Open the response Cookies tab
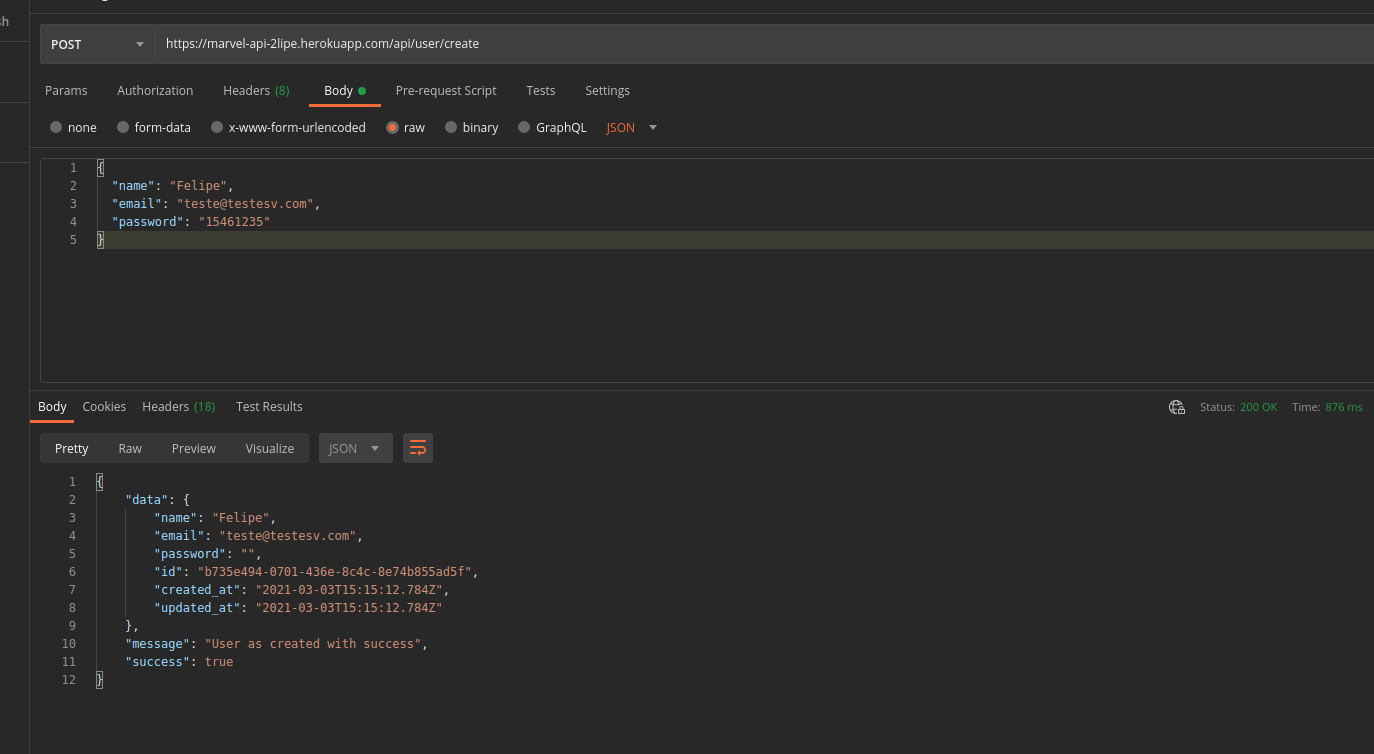 [104, 407]
